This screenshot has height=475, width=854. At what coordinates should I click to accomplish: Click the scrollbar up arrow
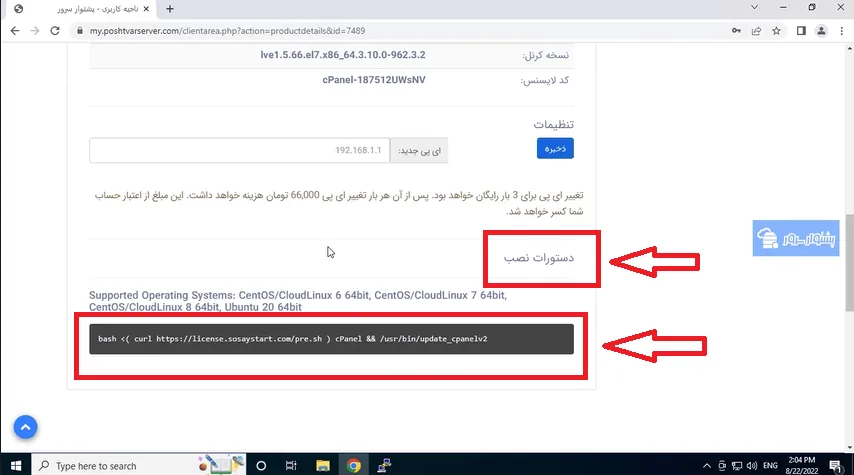pyautogui.click(x=849, y=48)
